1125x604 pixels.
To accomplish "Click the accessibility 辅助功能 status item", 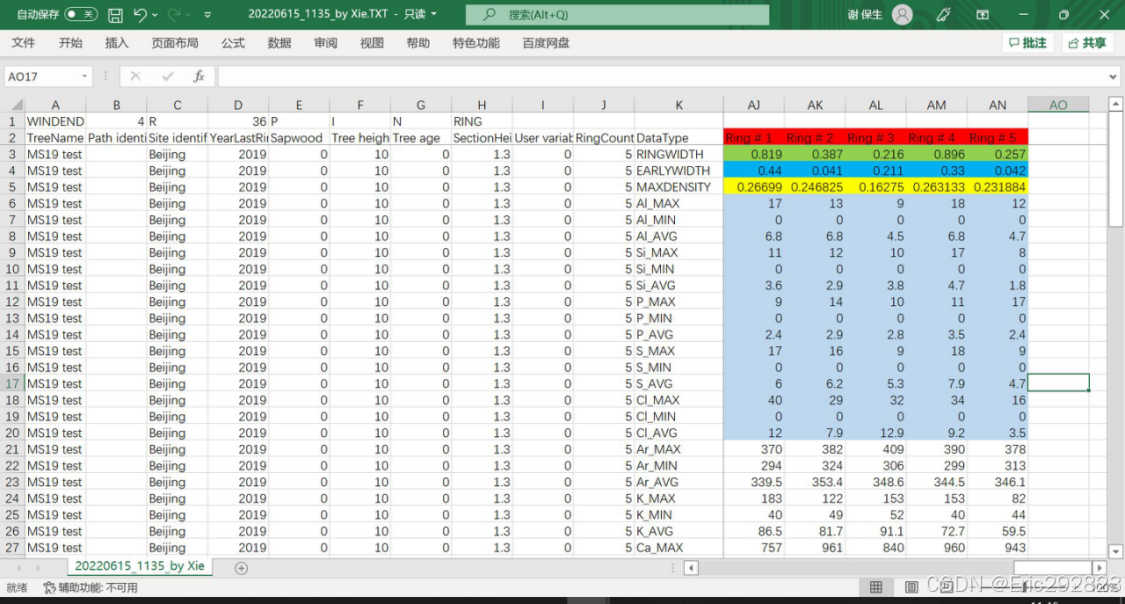I will click(91, 588).
